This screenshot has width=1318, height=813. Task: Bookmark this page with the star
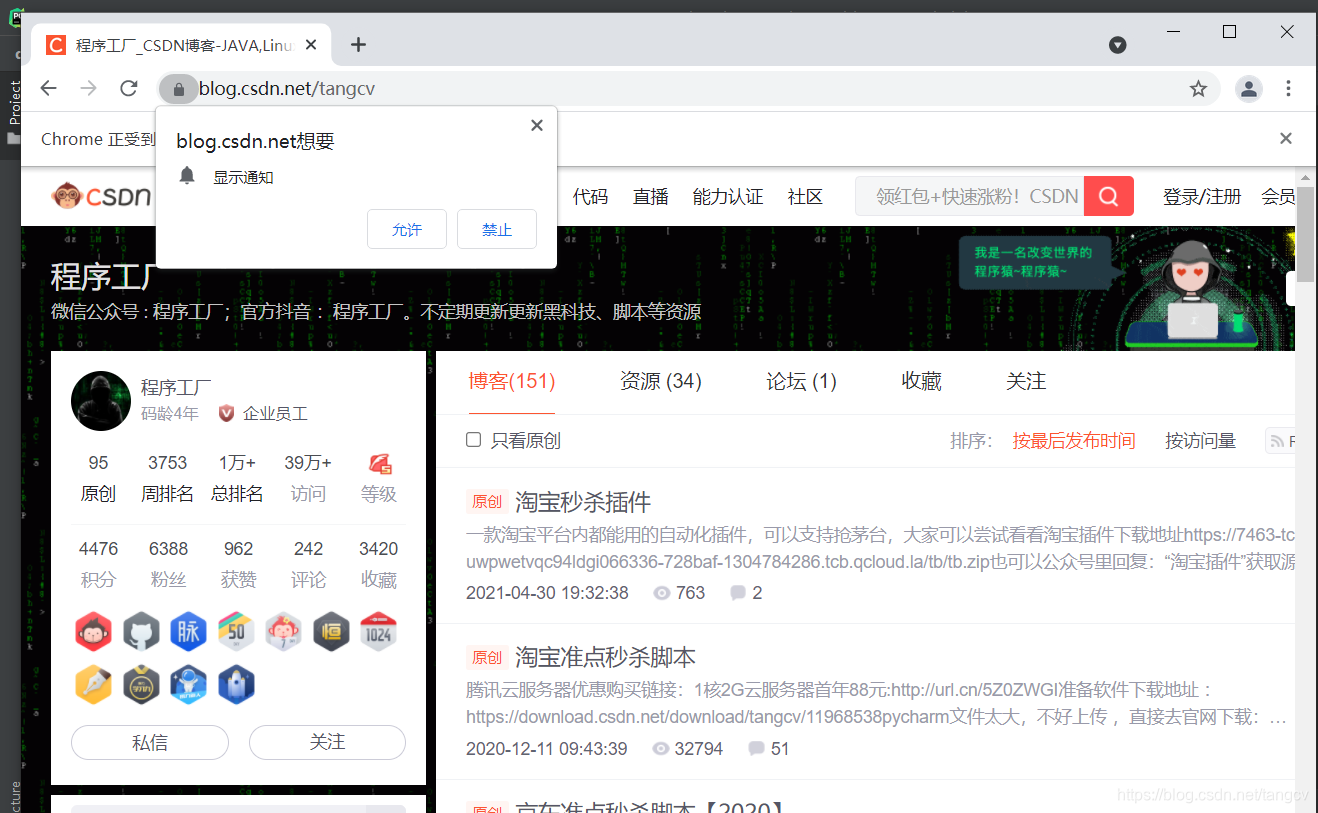(x=1198, y=89)
